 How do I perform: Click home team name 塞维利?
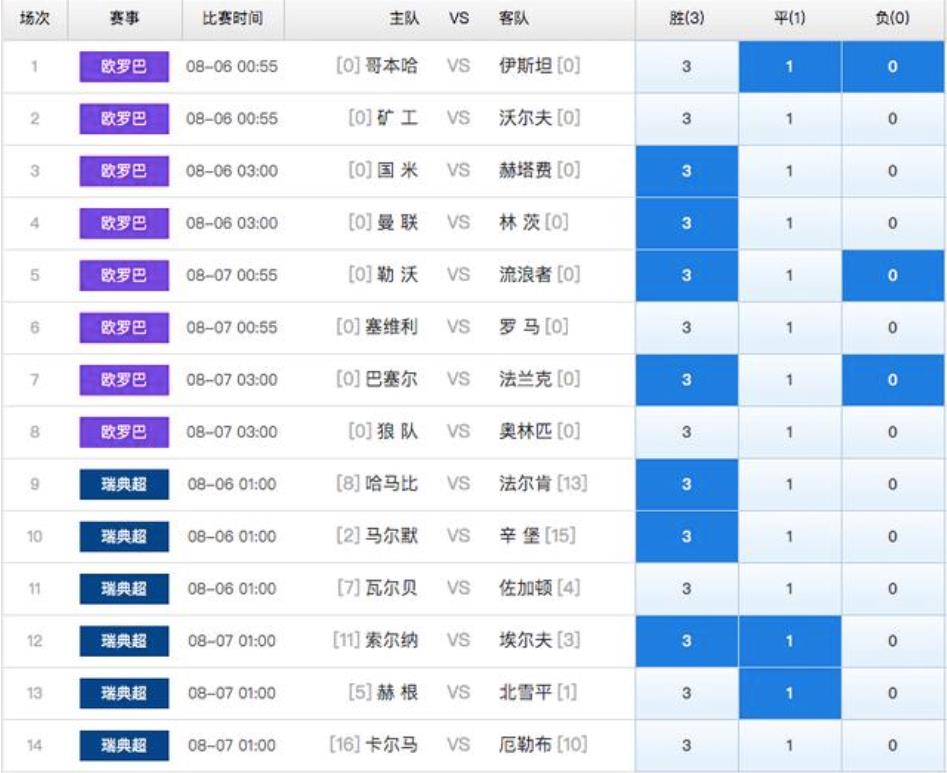[x=391, y=327]
